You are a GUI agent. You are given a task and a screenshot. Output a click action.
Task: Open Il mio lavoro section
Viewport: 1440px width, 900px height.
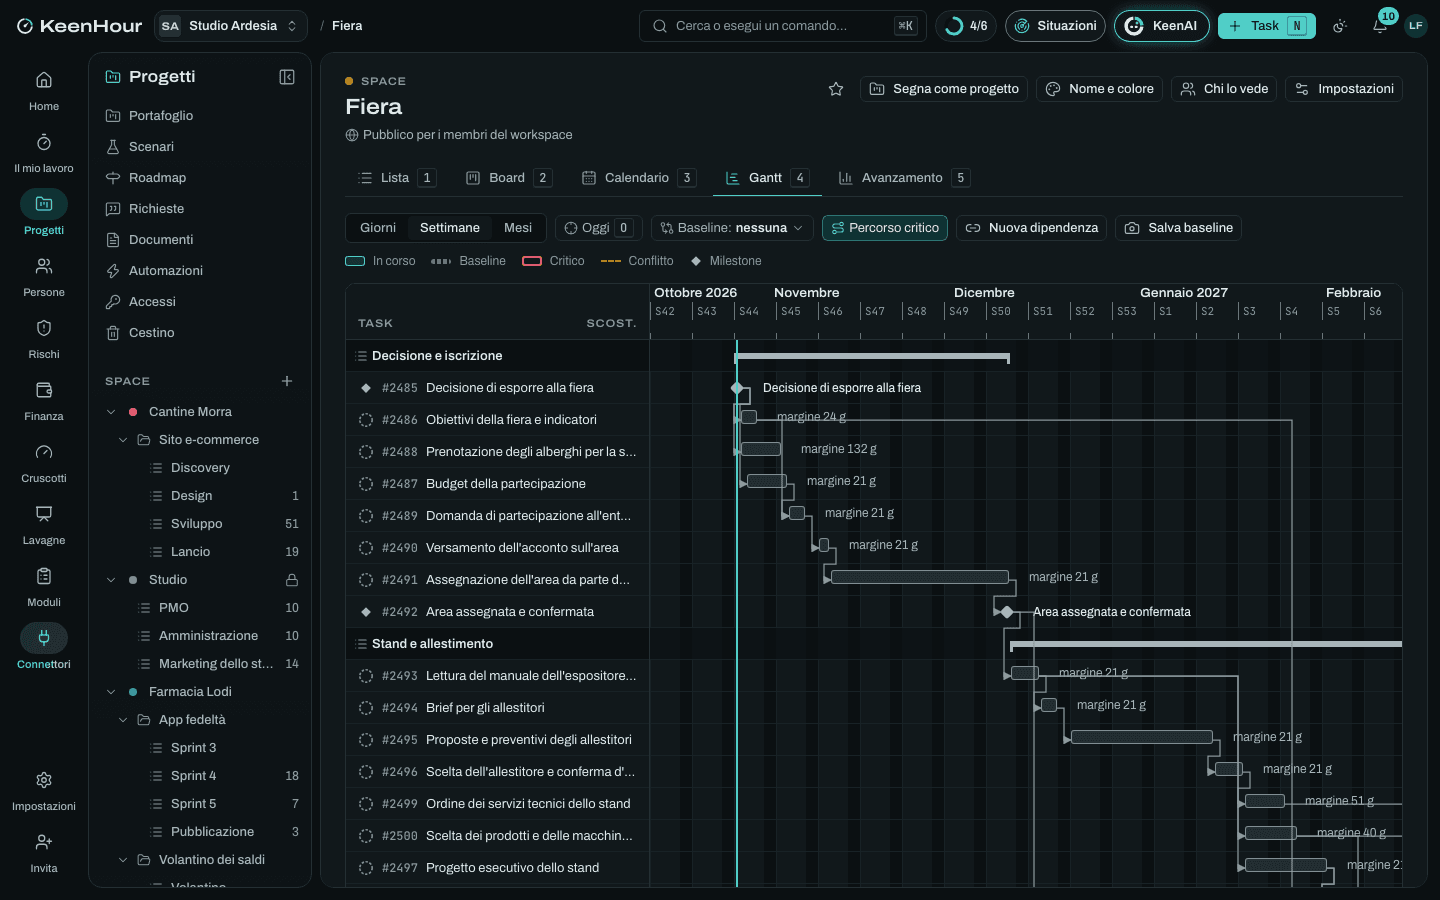tap(44, 153)
